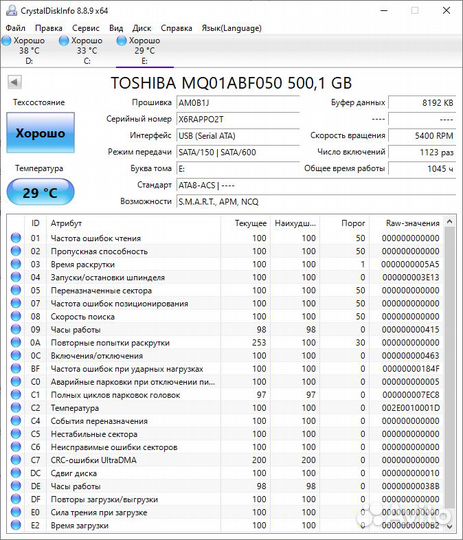Click the 29 °C temperature indicator
Screen dimensions: 463x540
click(40, 193)
